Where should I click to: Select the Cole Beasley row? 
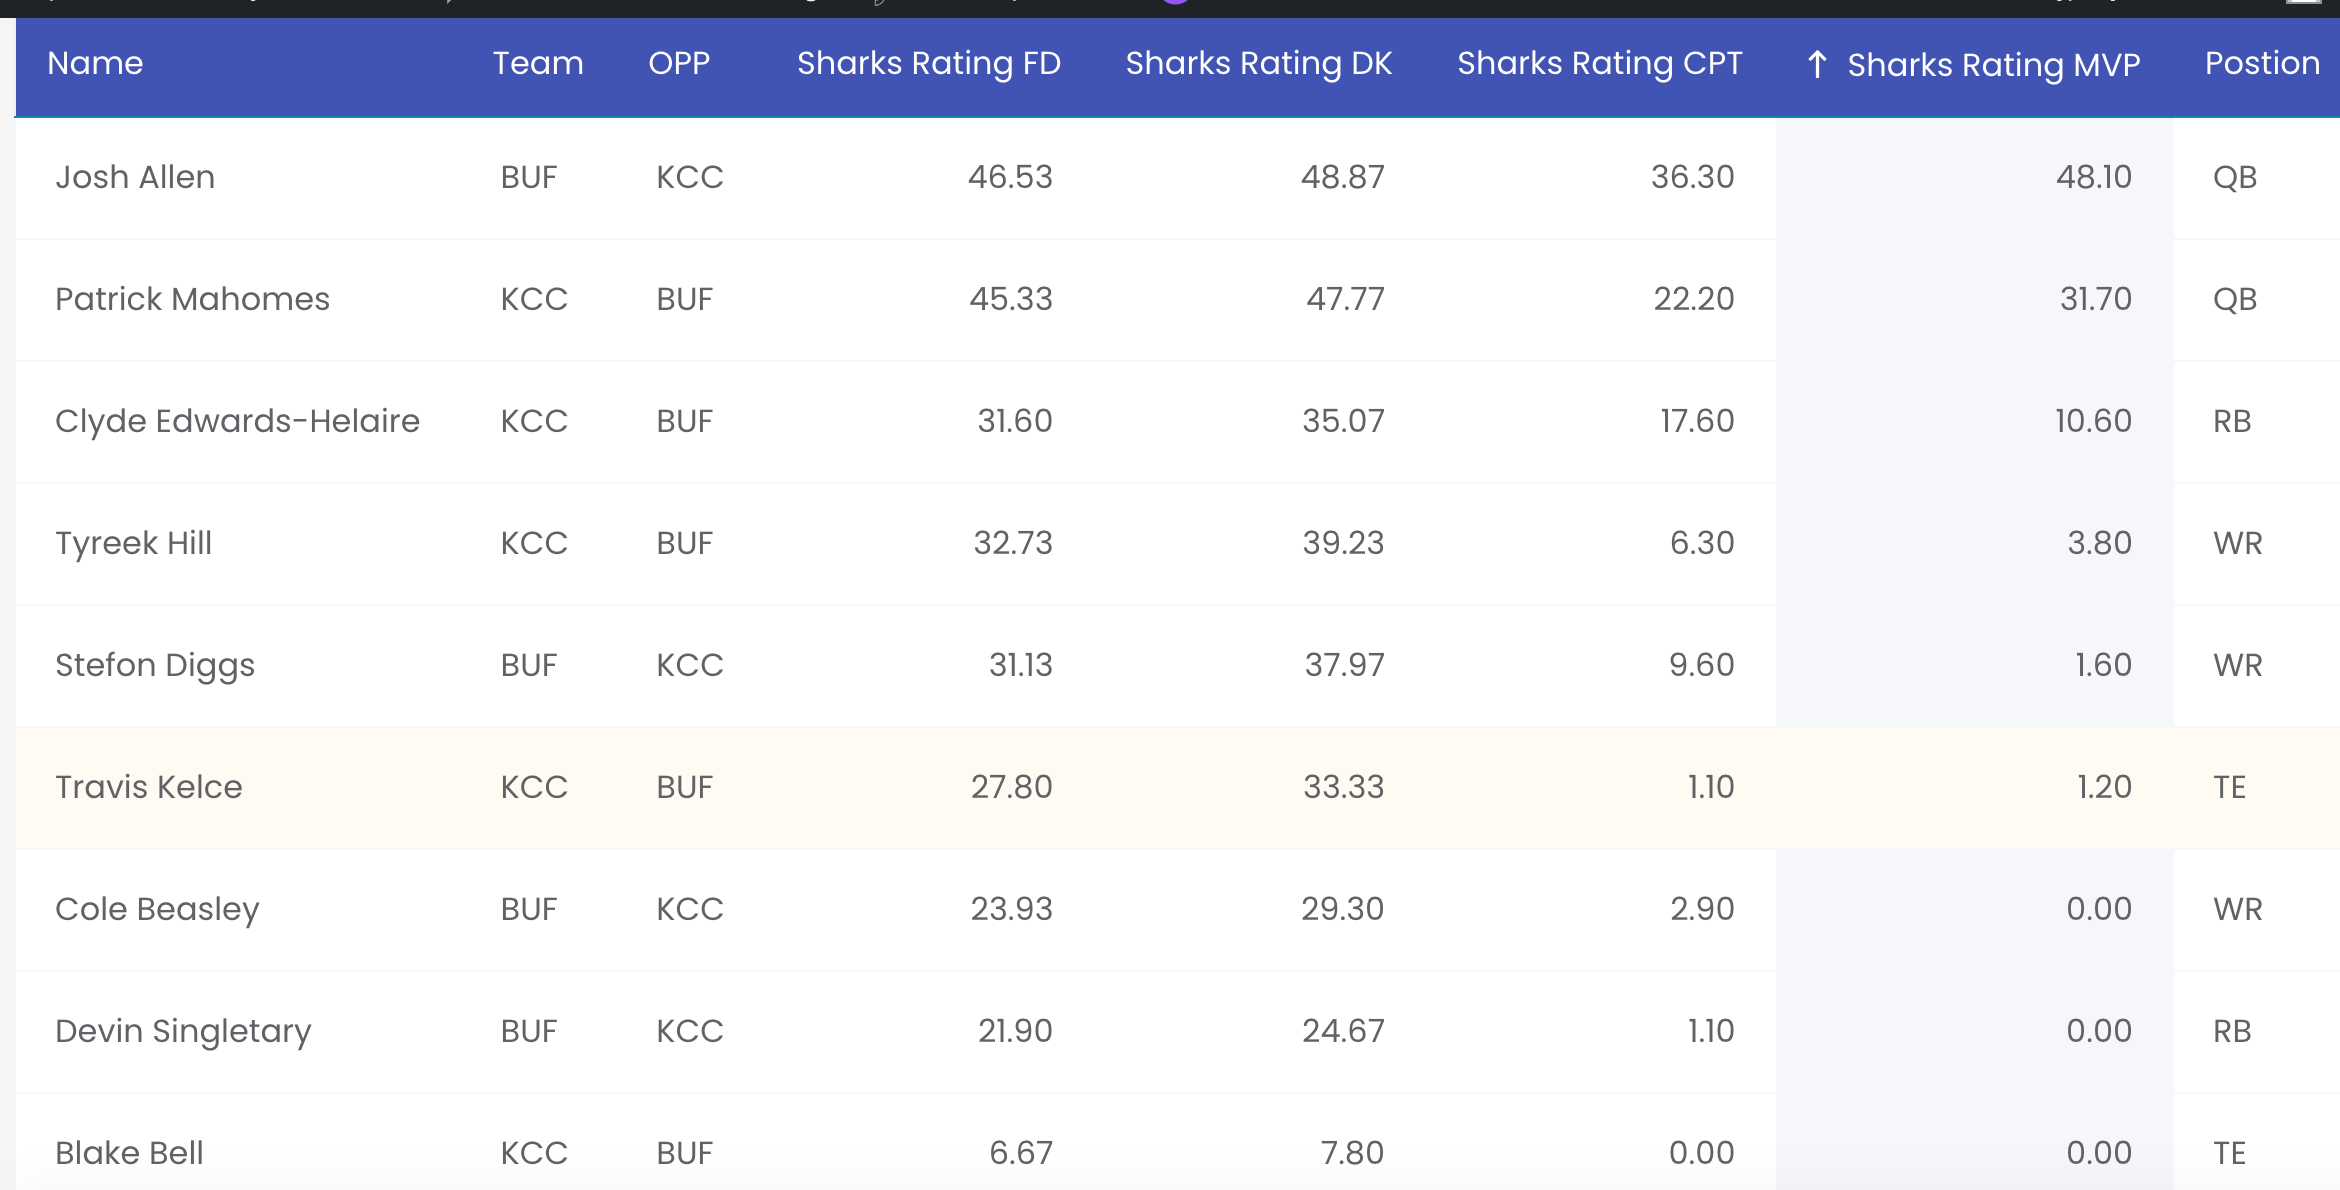pyautogui.click(x=1177, y=910)
